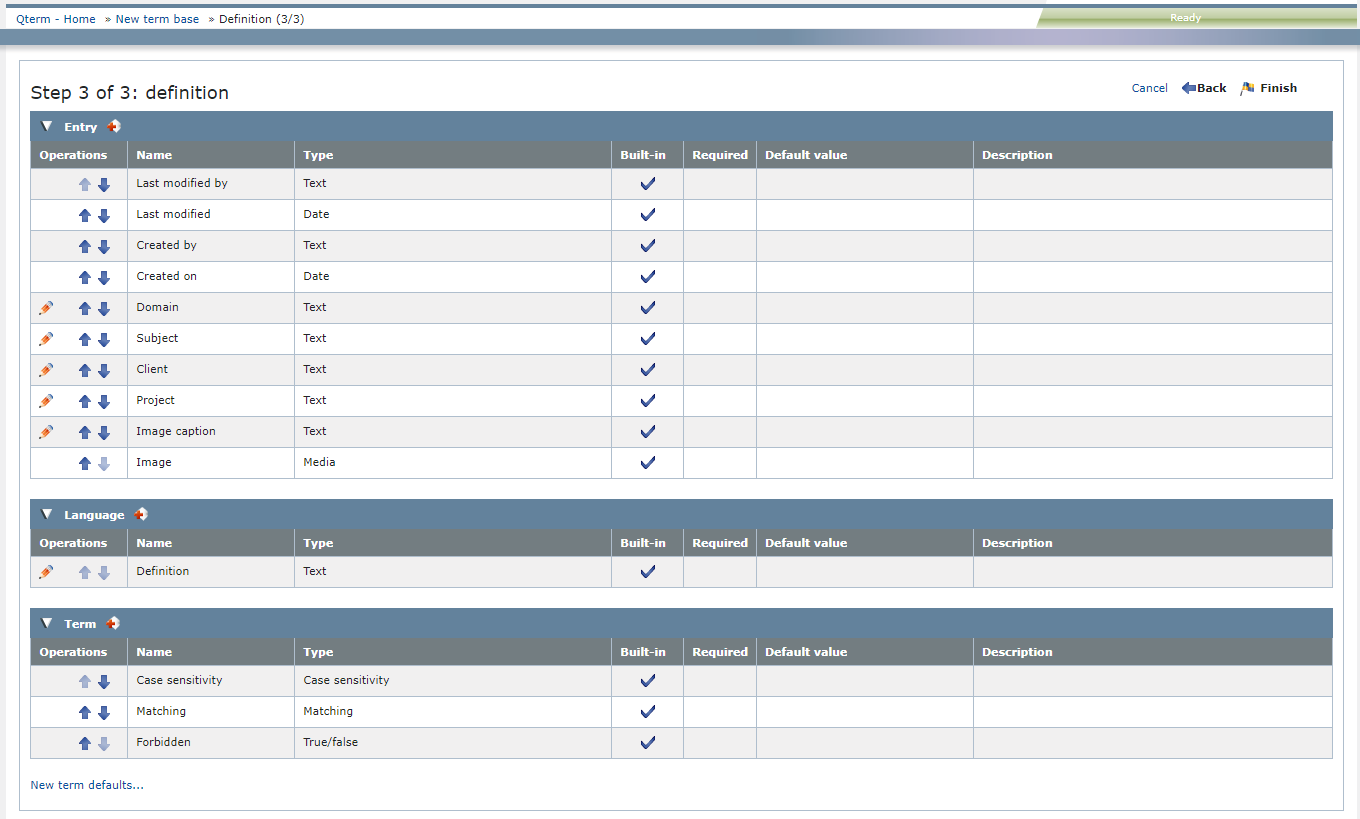Toggle the Built-in check for Case sensitivity
Screen dimensions: 1360x819
click(x=647, y=680)
